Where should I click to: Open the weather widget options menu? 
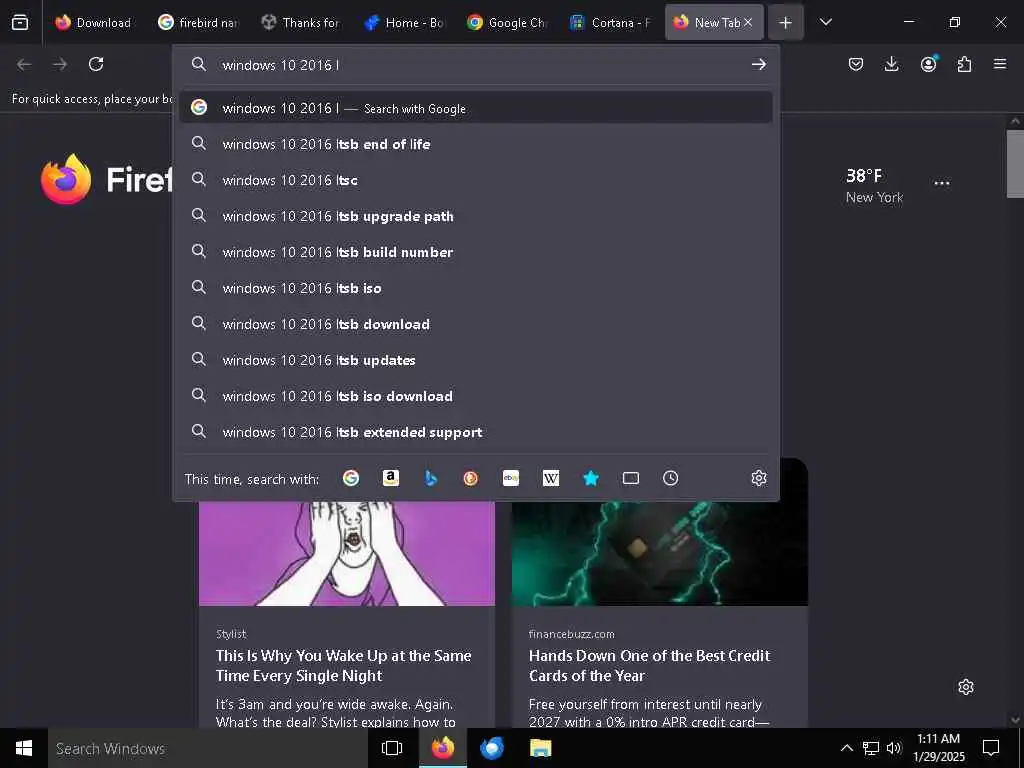coord(942,184)
